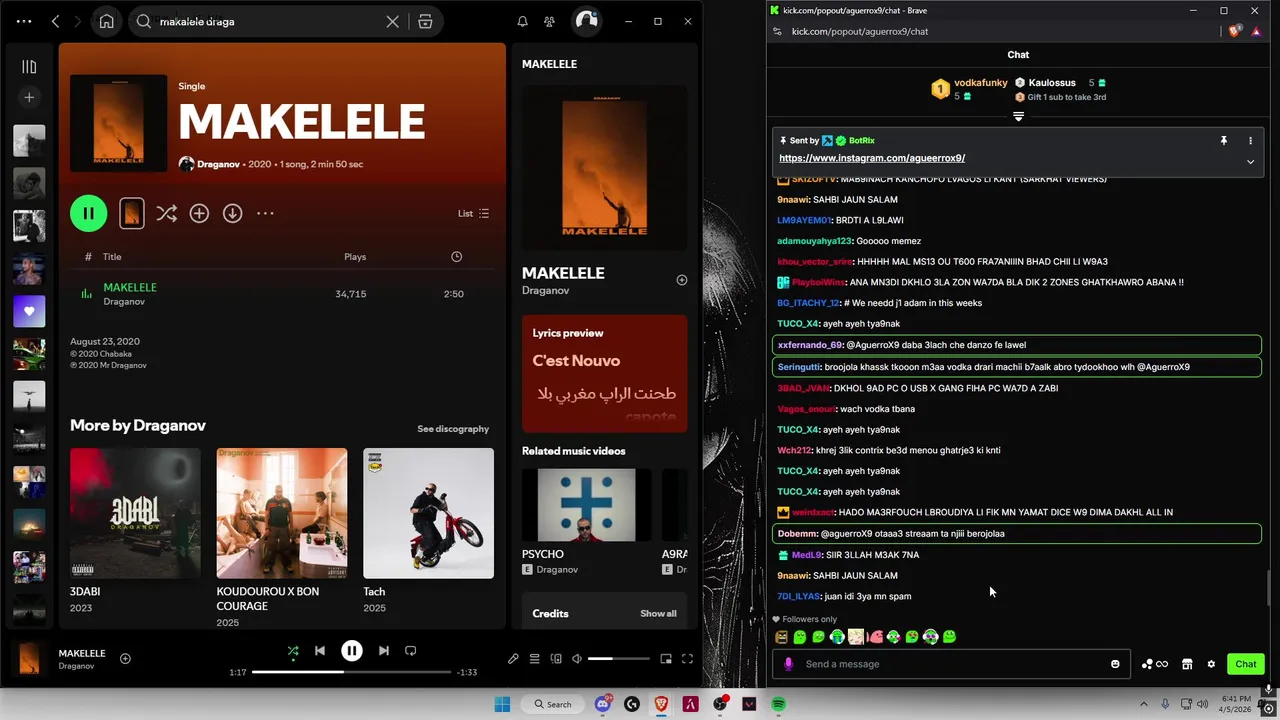Open site settings icon in Brave address bar

pos(777,31)
